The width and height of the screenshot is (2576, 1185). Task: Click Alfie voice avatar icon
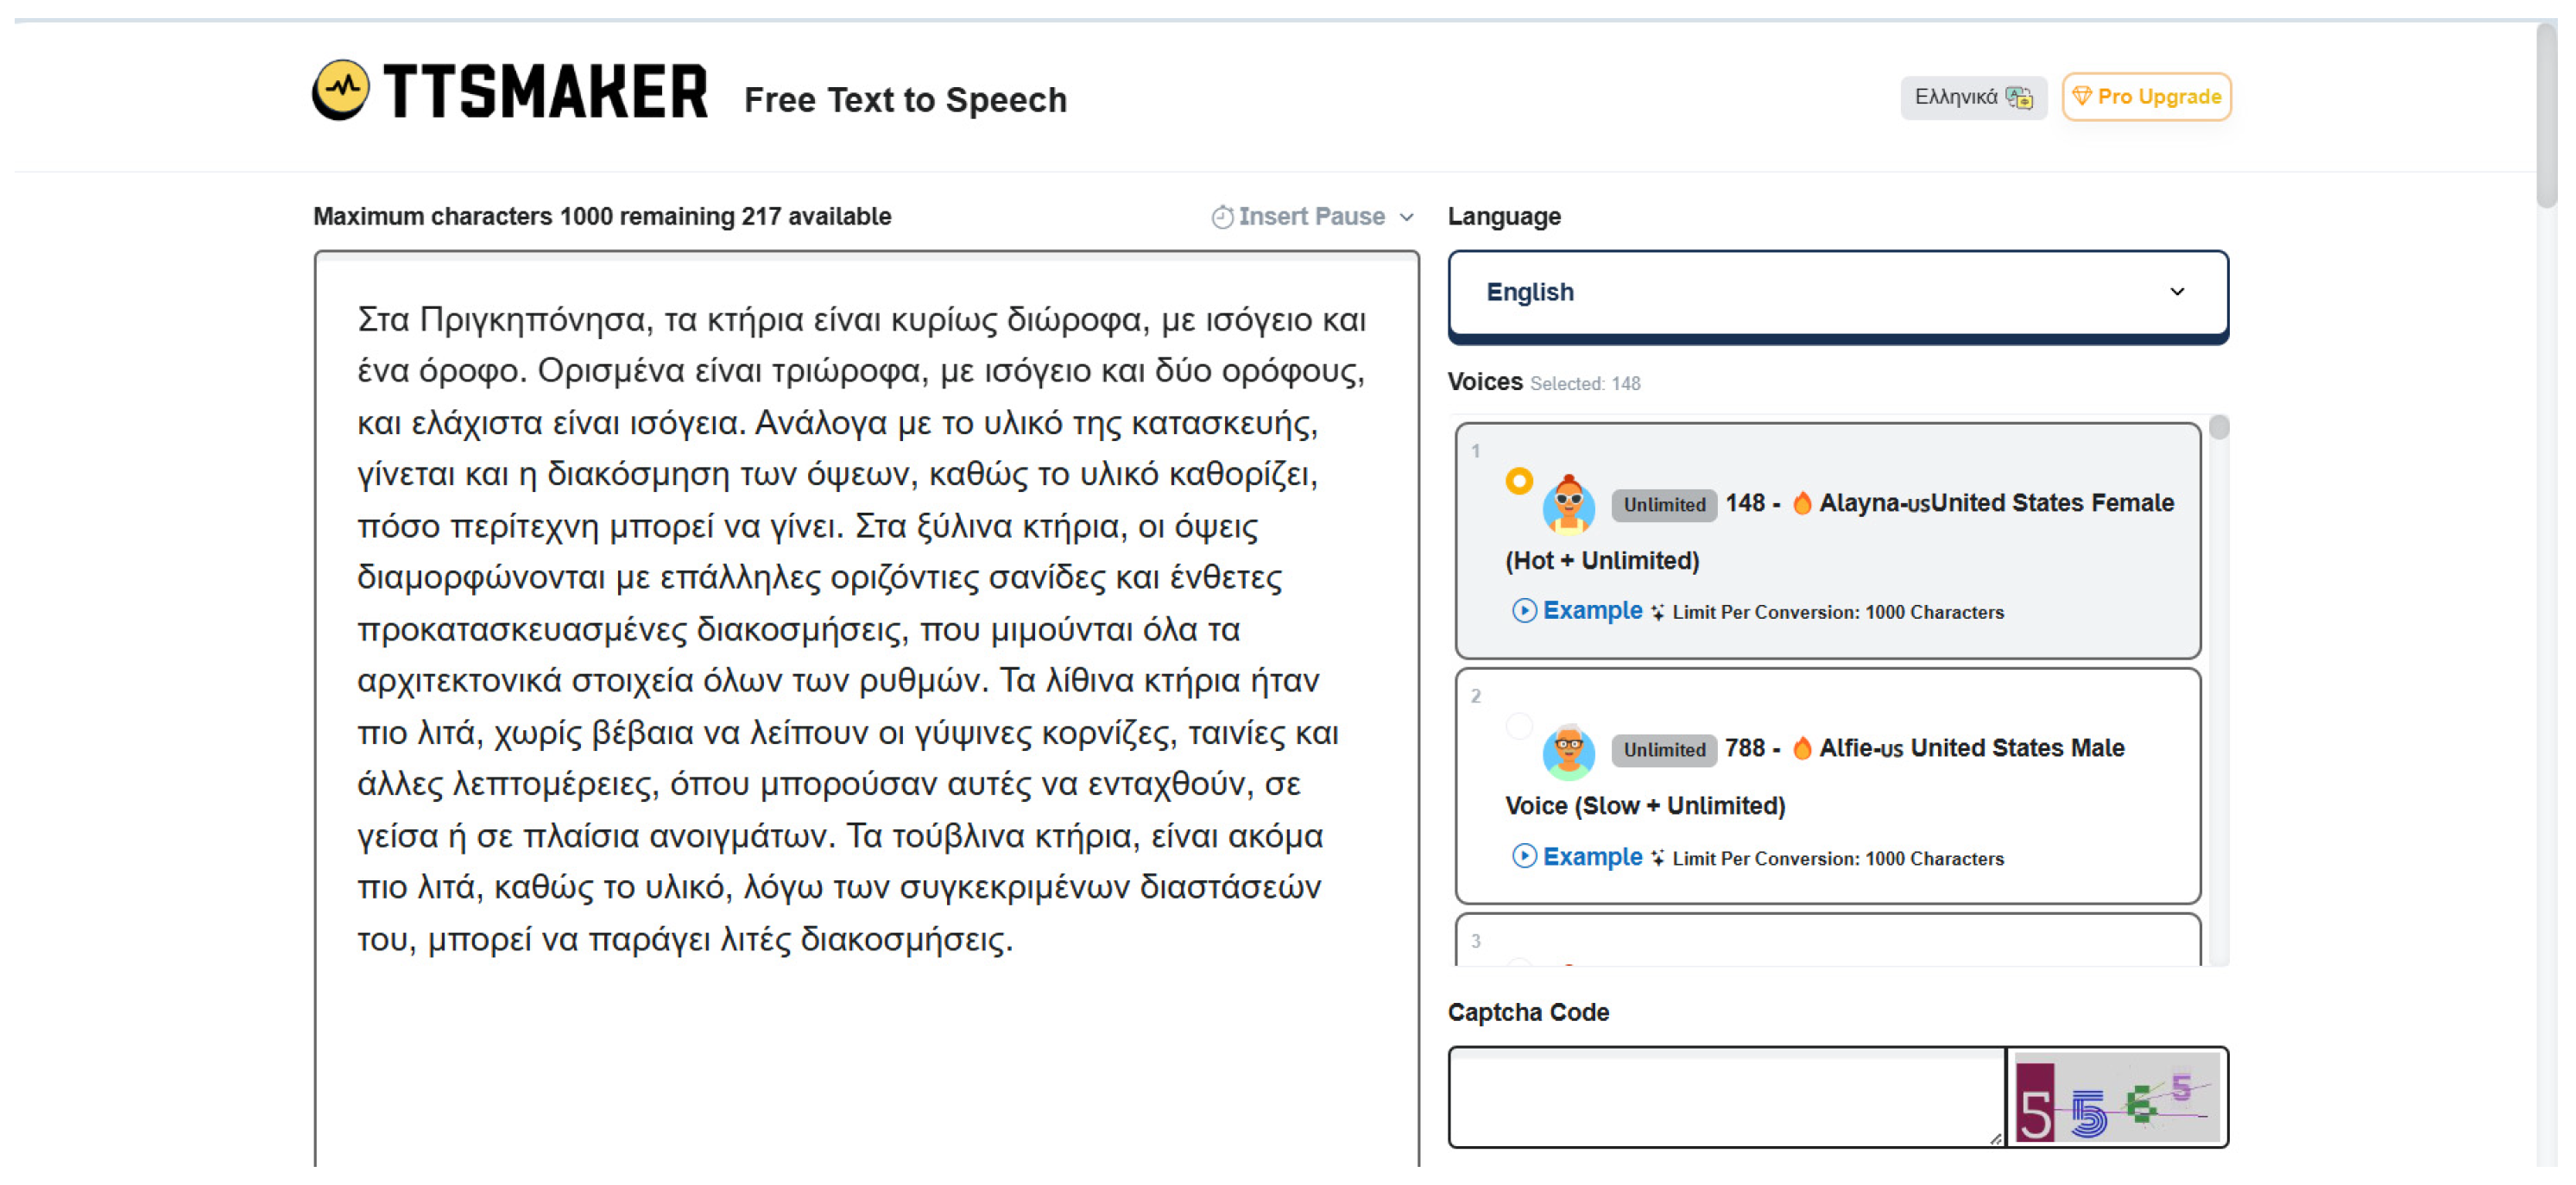(1568, 750)
